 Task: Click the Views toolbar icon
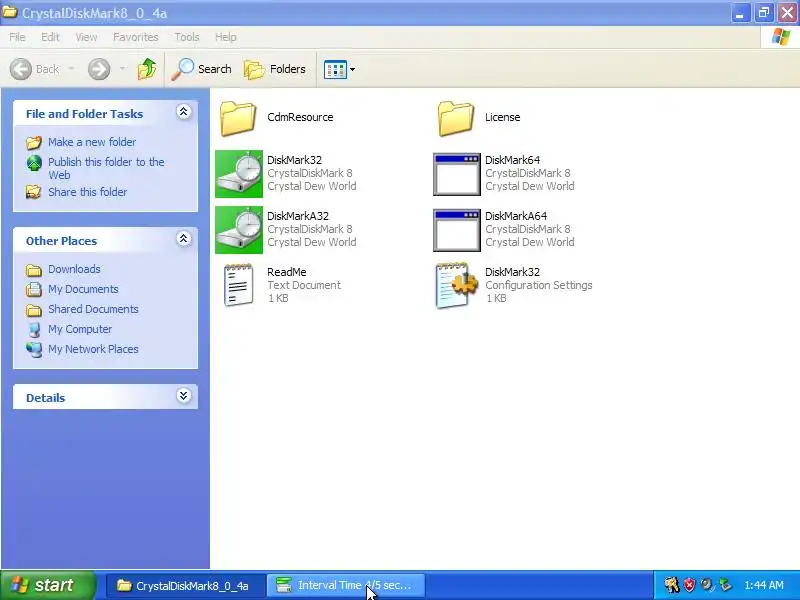pyautogui.click(x=335, y=69)
